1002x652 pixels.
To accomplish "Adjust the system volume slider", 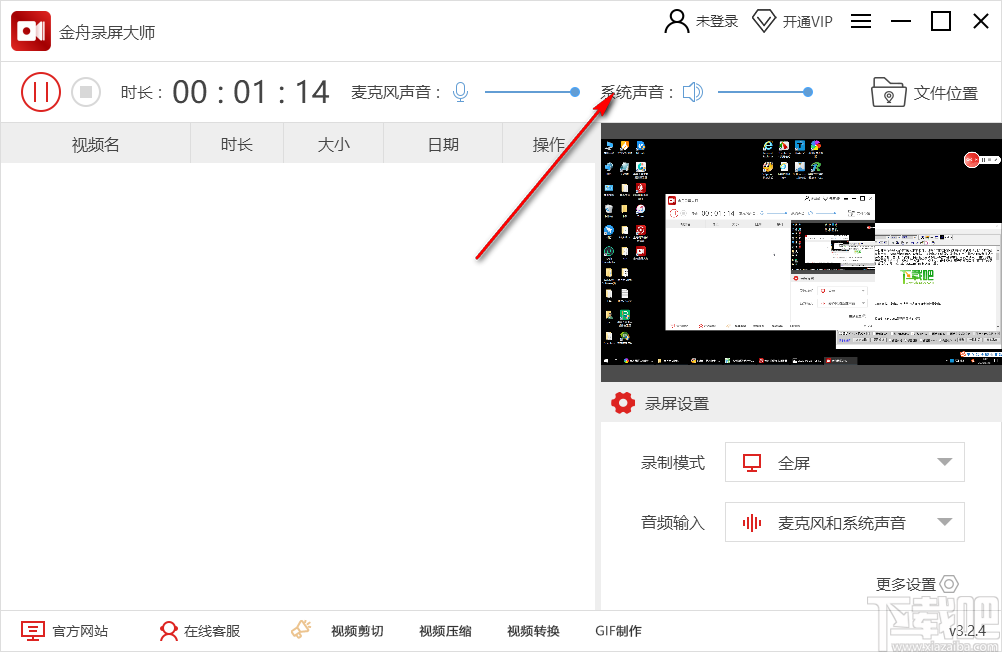I will point(807,91).
